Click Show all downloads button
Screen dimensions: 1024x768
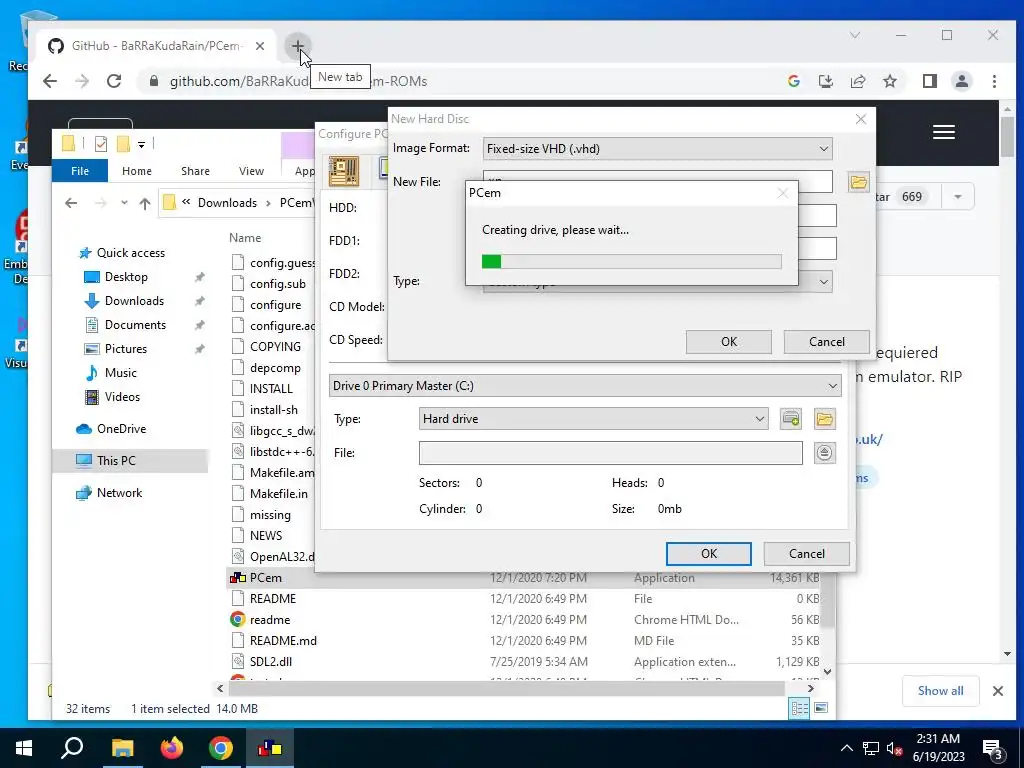[940, 691]
